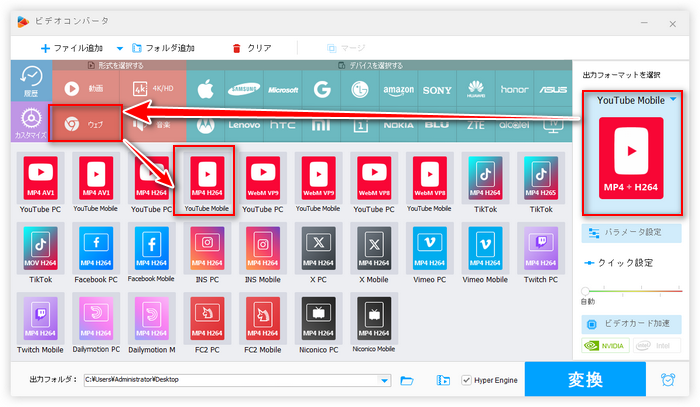The height and width of the screenshot is (407, 700).
Task: Add a folder with フォルダ追加
Action: point(163,48)
